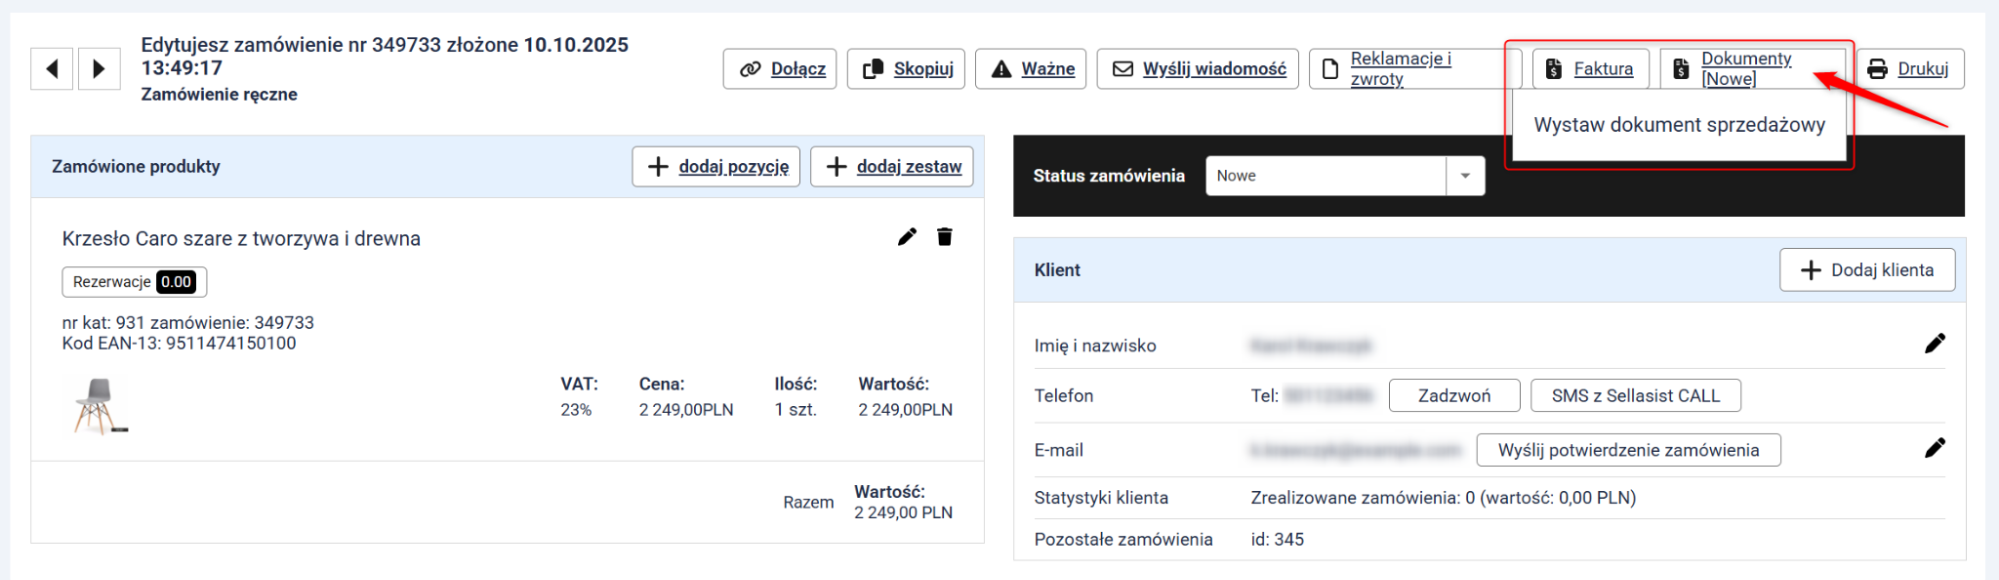Go to previous order arrow
1999x580 pixels.
[x=52, y=69]
